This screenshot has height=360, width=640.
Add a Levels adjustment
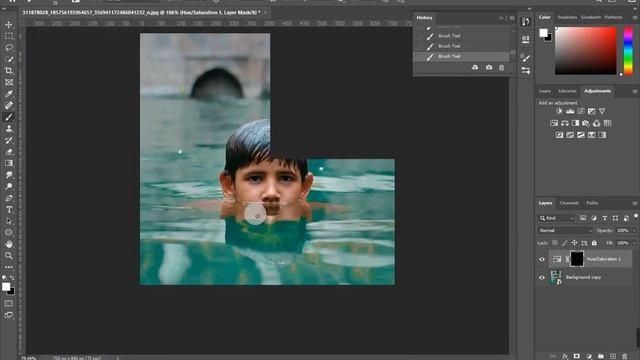click(570, 111)
